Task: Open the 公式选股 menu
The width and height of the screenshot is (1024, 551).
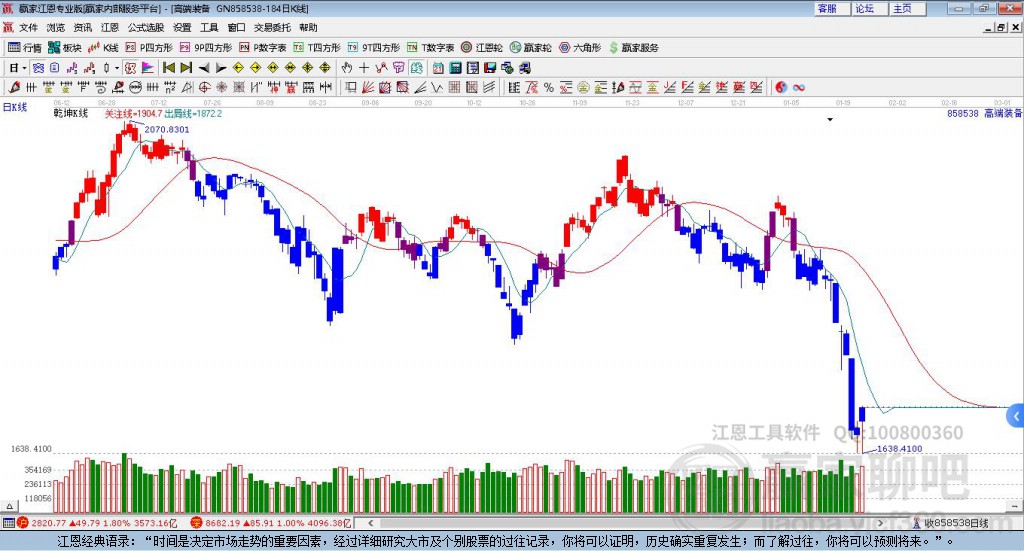Action: pyautogui.click(x=146, y=27)
